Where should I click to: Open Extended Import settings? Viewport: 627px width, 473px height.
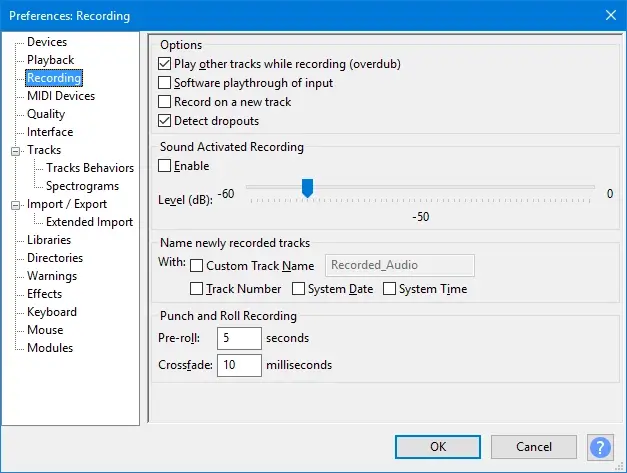pos(89,222)
